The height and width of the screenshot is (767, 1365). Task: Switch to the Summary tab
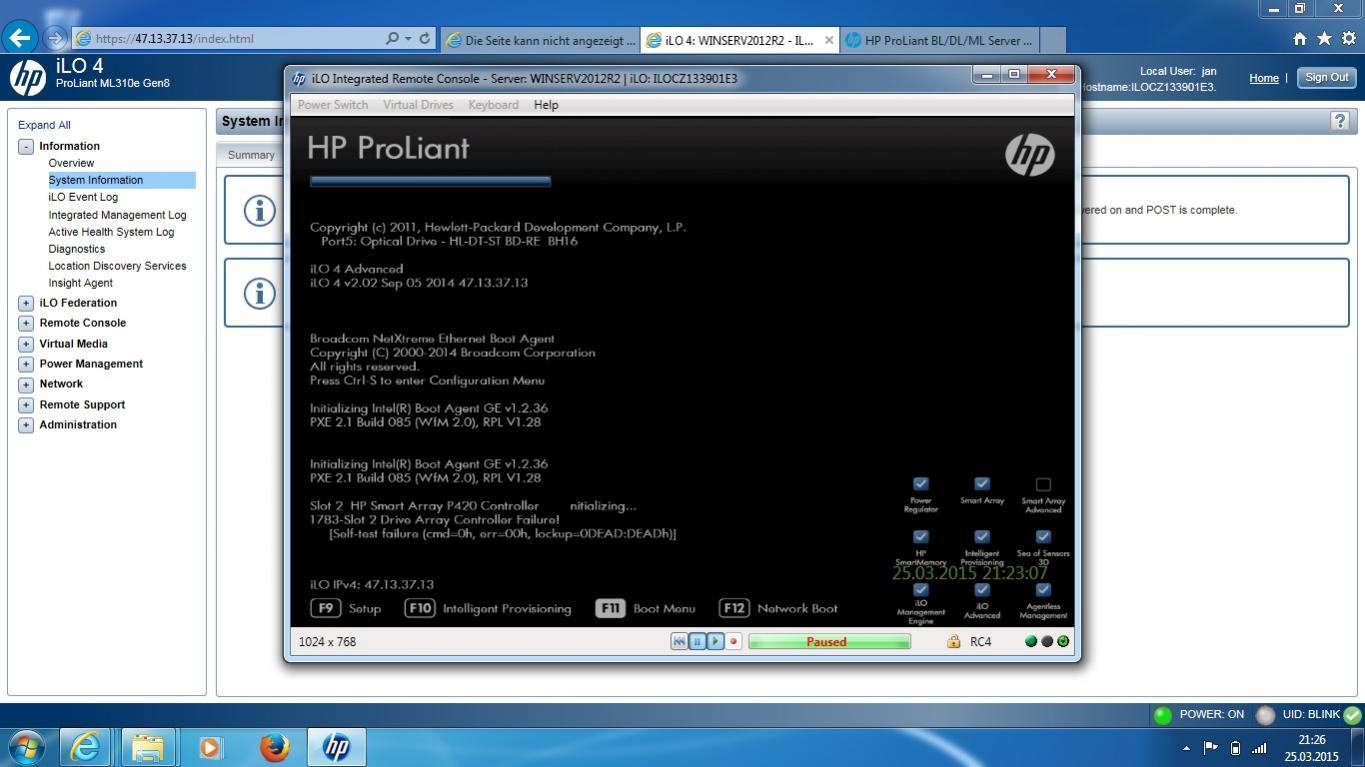tap(250, 155)
